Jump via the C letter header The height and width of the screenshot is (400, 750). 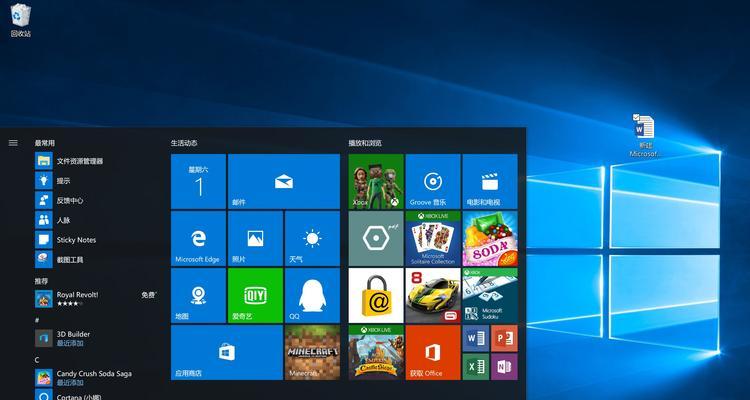[x=37, y=359]
